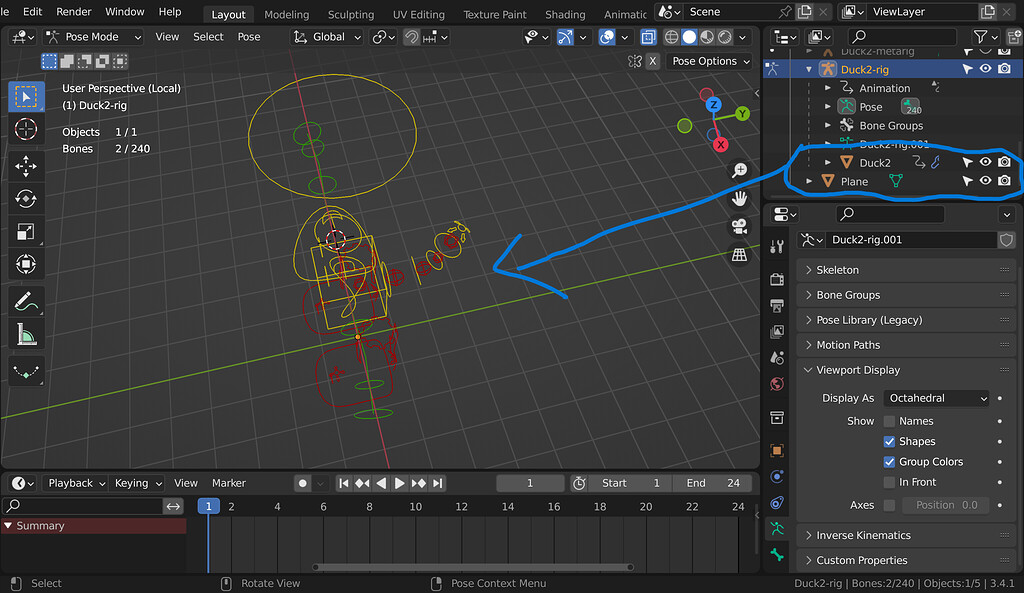The width and height of the screenshot is (1024, 593).
Task: Enable the In Front checkbox
Action: coord(889,482)
